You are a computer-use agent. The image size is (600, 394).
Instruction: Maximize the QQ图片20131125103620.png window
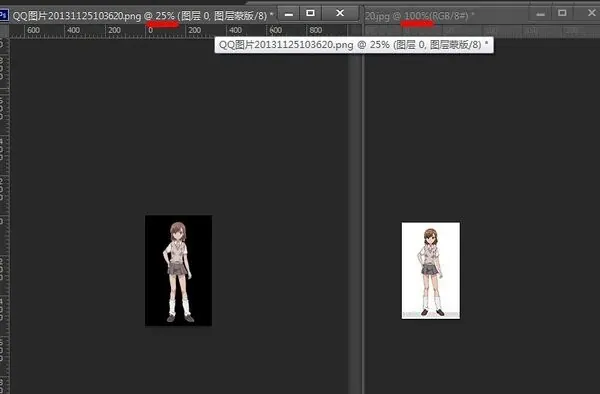point(310,13)
